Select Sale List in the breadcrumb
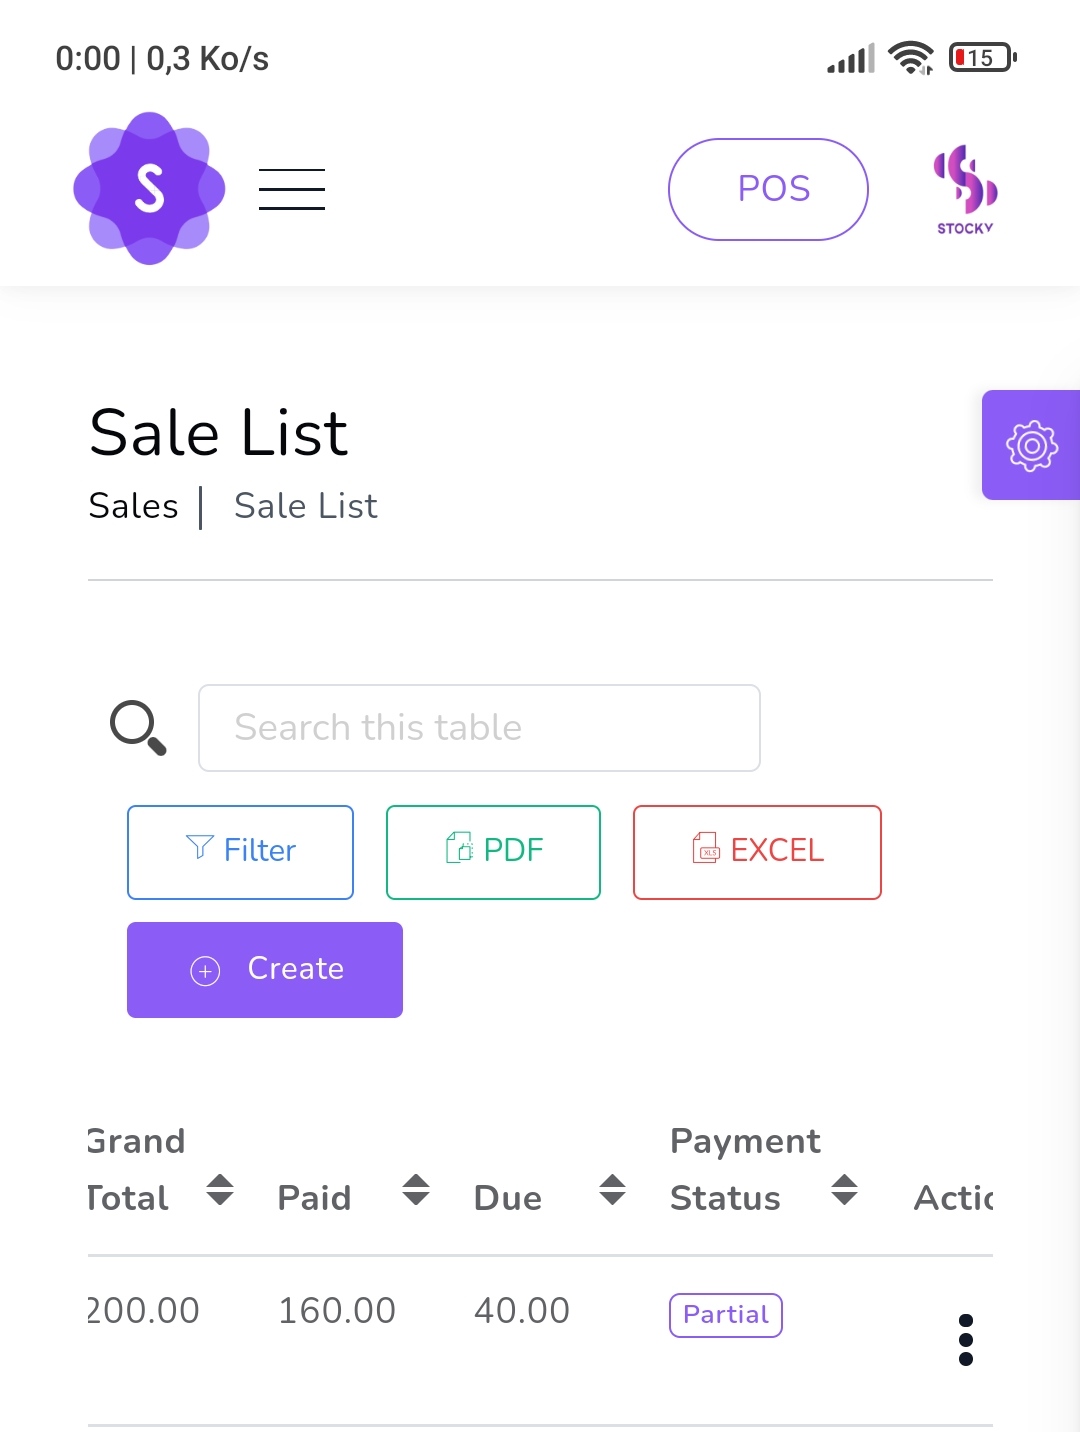The image size is (1080, 1432). pyautogui.click(x=306, y=506)
